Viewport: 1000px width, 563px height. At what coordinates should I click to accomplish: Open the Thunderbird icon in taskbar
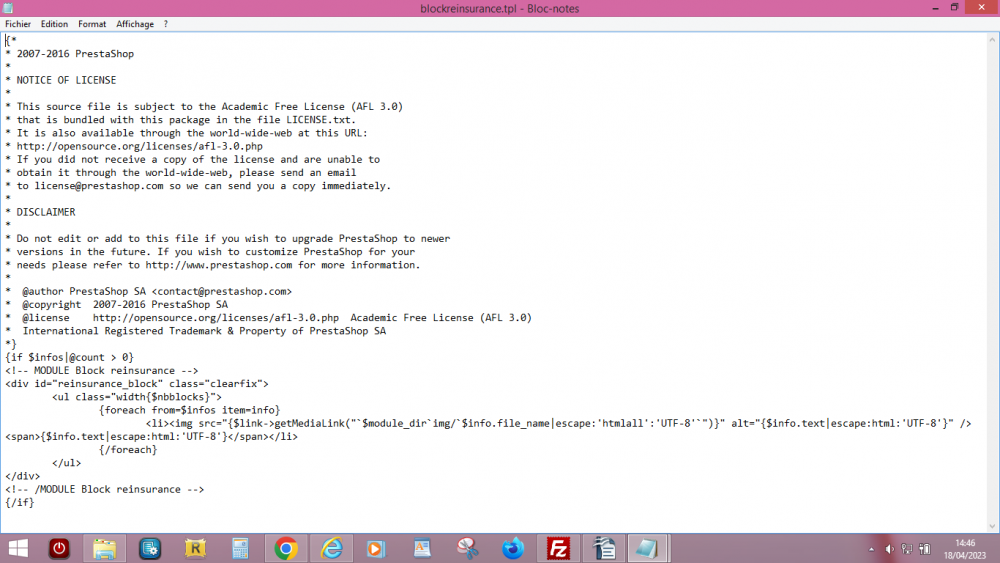click(x=513, y=548)
